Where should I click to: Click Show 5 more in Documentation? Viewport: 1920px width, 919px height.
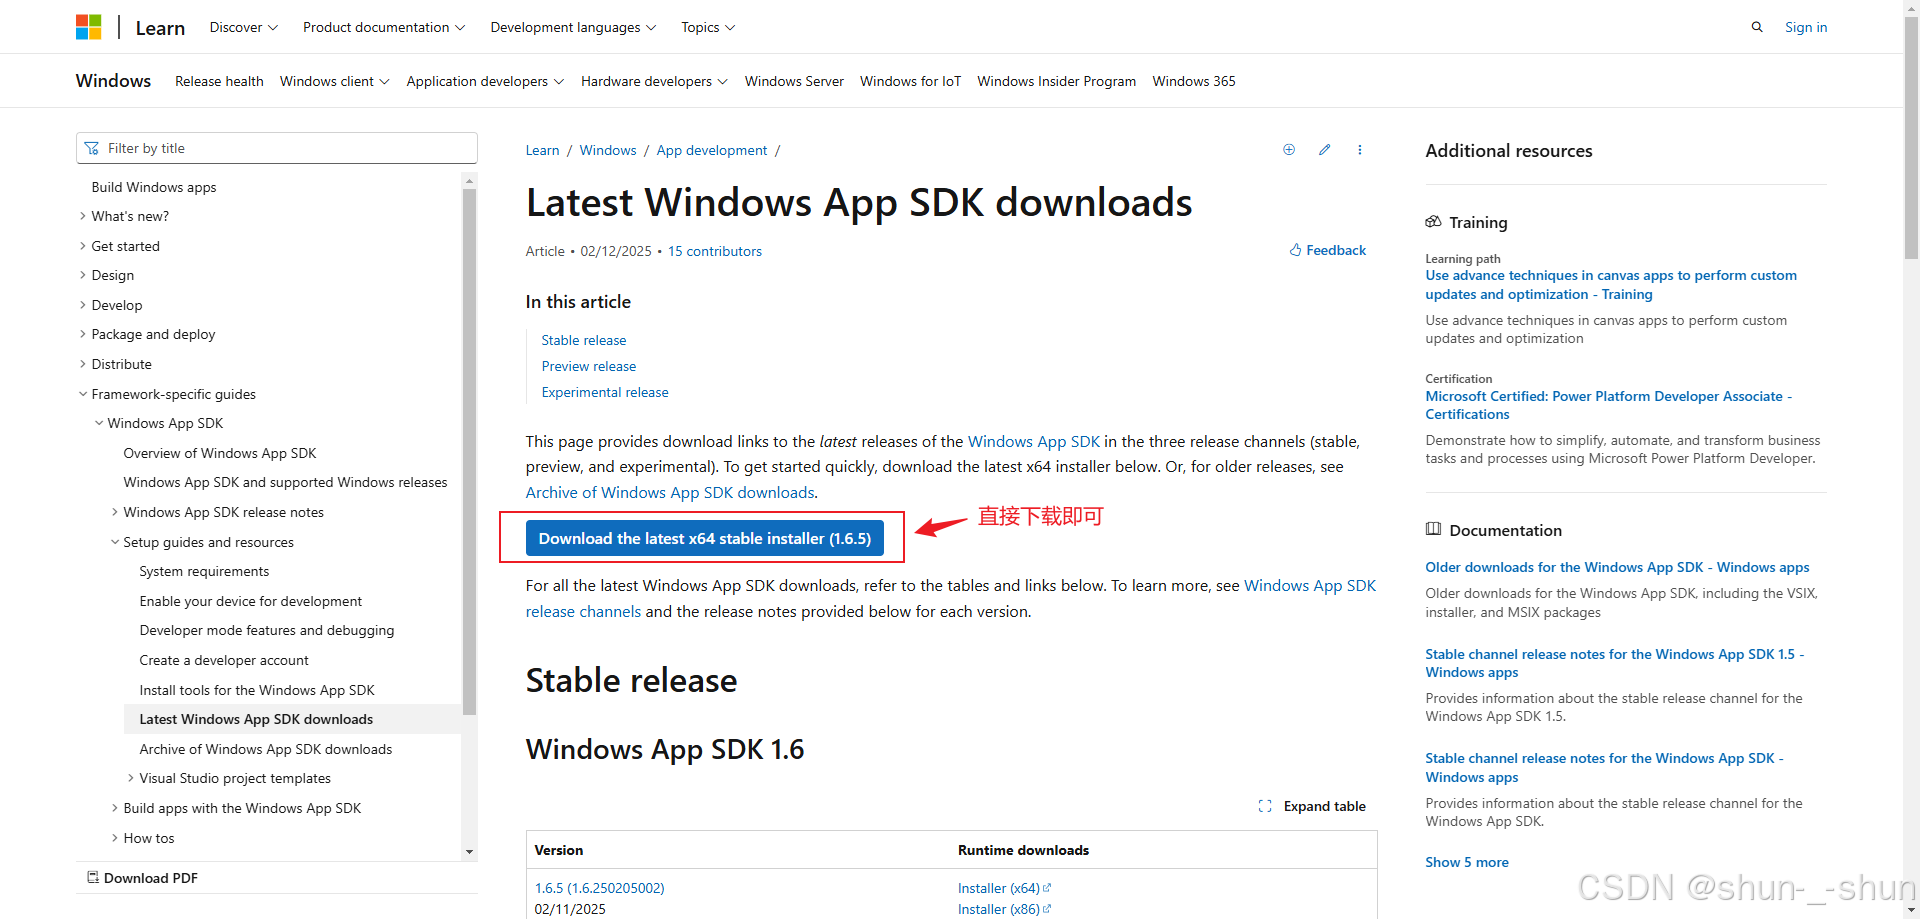pos(1467,862)
